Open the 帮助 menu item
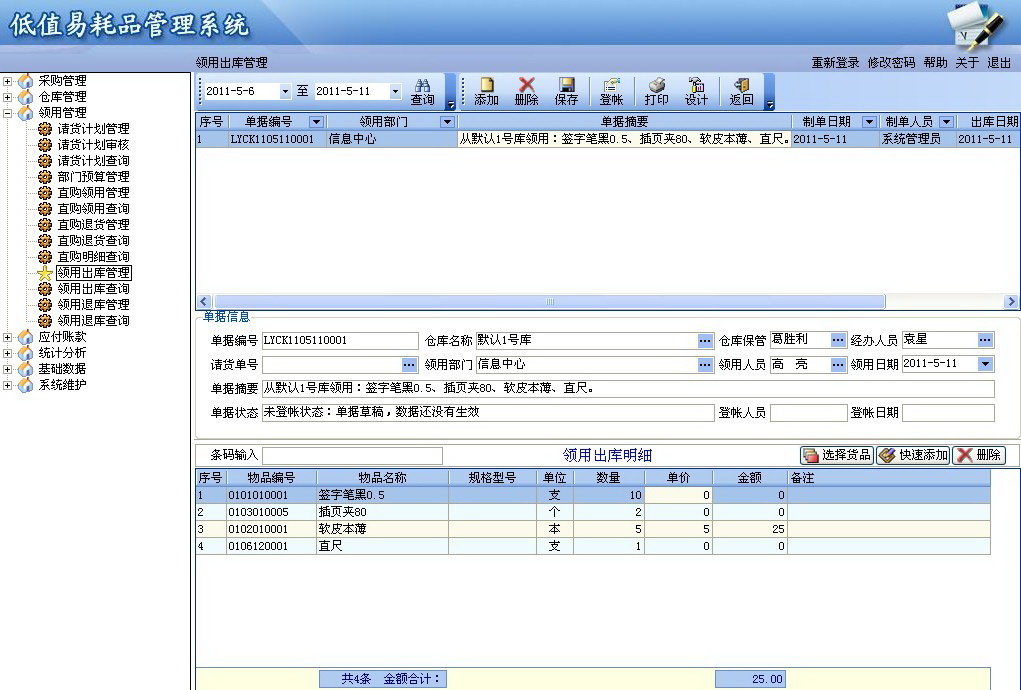 pos(935,62)
